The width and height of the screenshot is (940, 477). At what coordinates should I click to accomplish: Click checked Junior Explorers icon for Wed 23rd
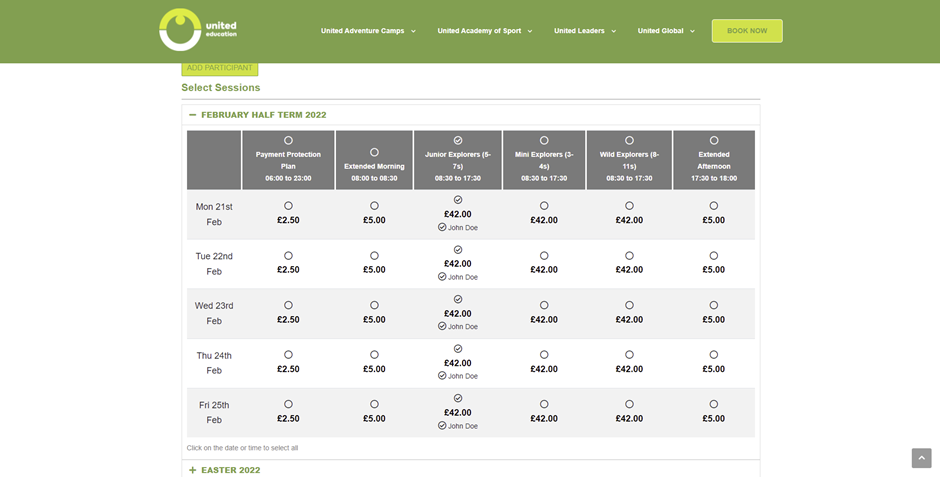[458, 299]
